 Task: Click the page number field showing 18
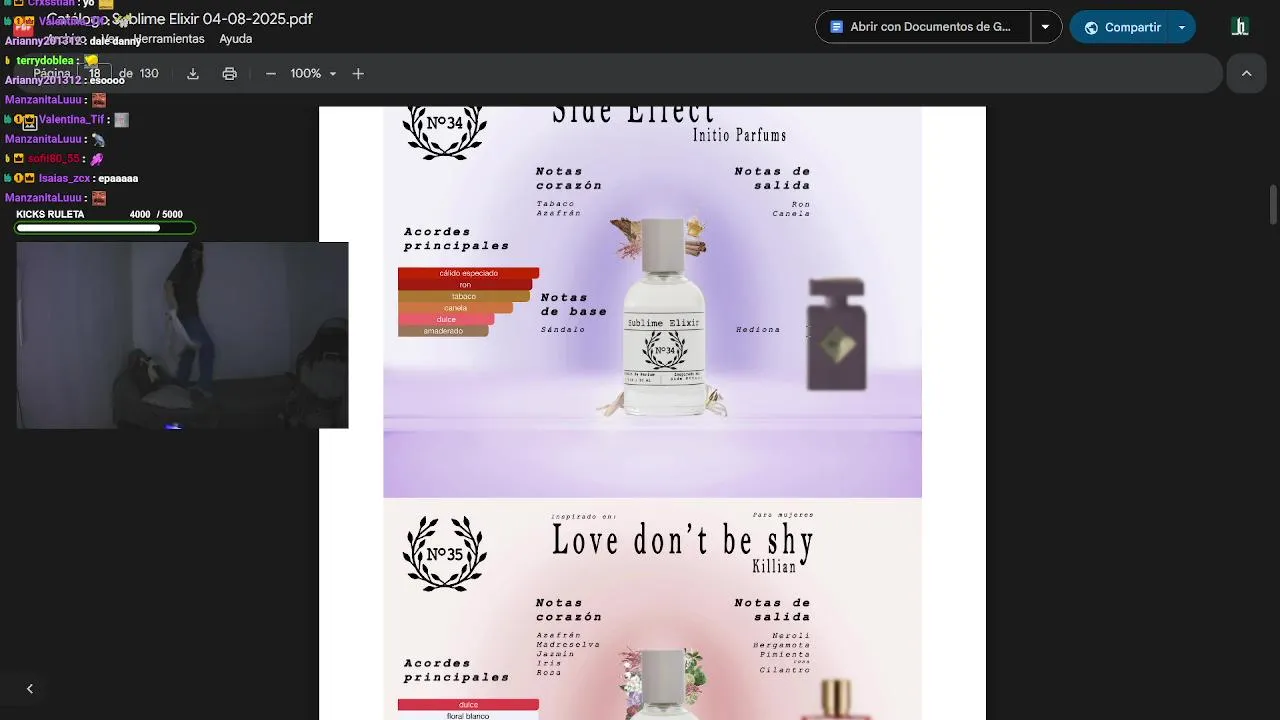97,74
